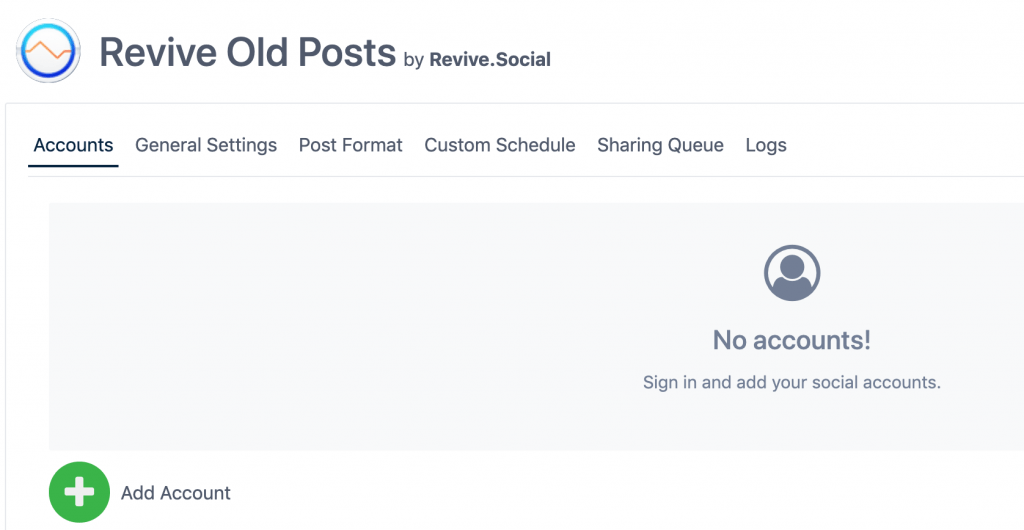Click the gray user avatar placeholder icon
Viewport: 1024px width, 530px height.
click(x=792, y=273)
